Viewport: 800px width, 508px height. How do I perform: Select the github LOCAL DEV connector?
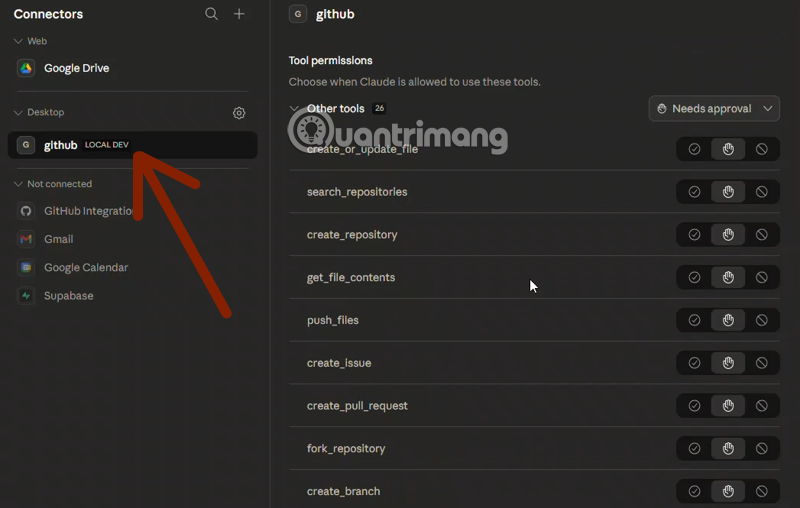click(x=132, y=145)
